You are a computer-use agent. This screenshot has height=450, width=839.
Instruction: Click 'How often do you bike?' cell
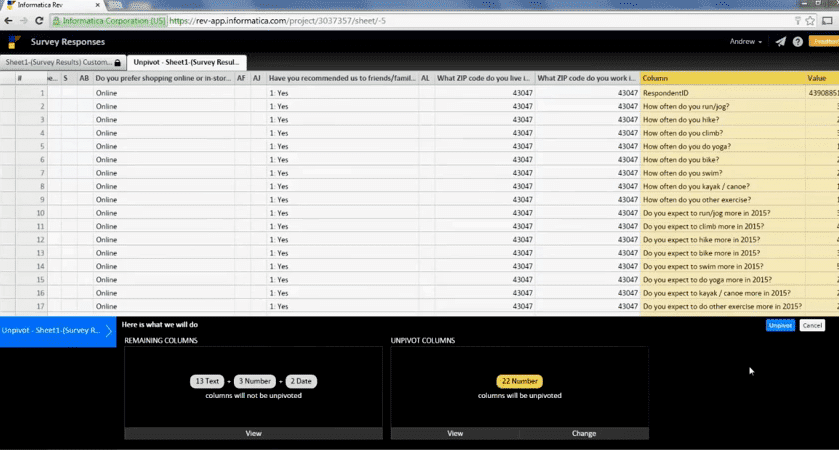722,160
